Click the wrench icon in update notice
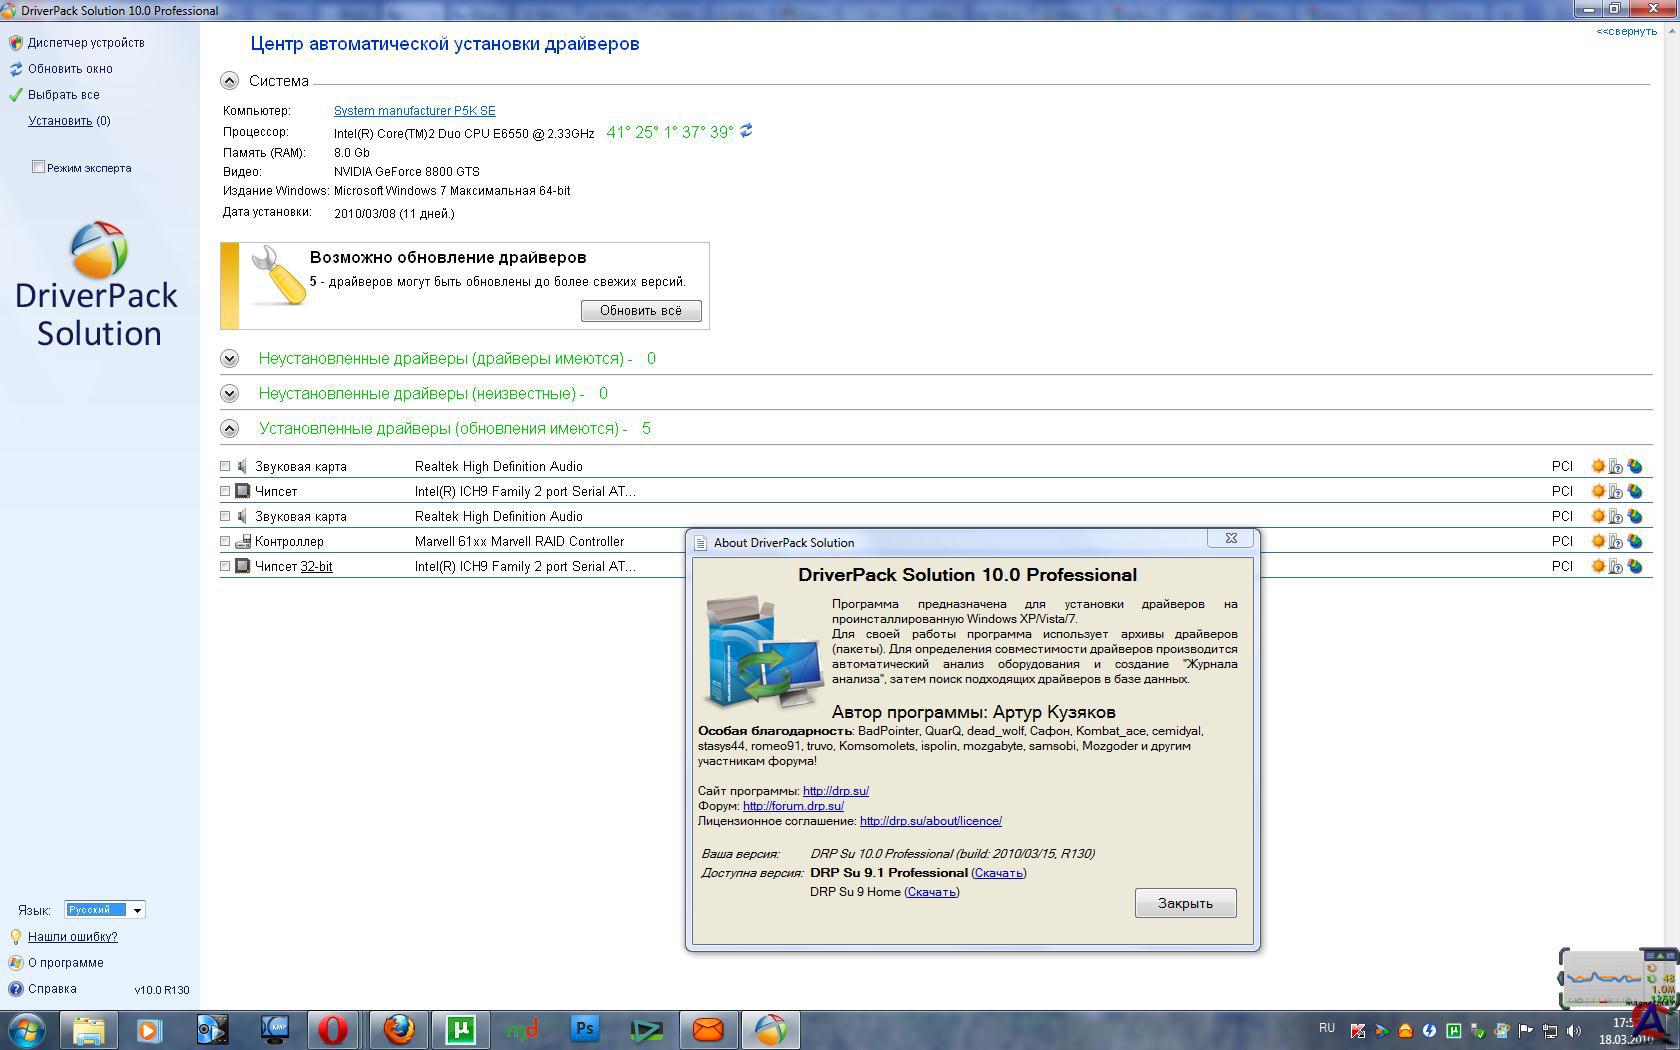Image resolution: width=1680 pixels, height=1050 pixels. coord(277,275)
